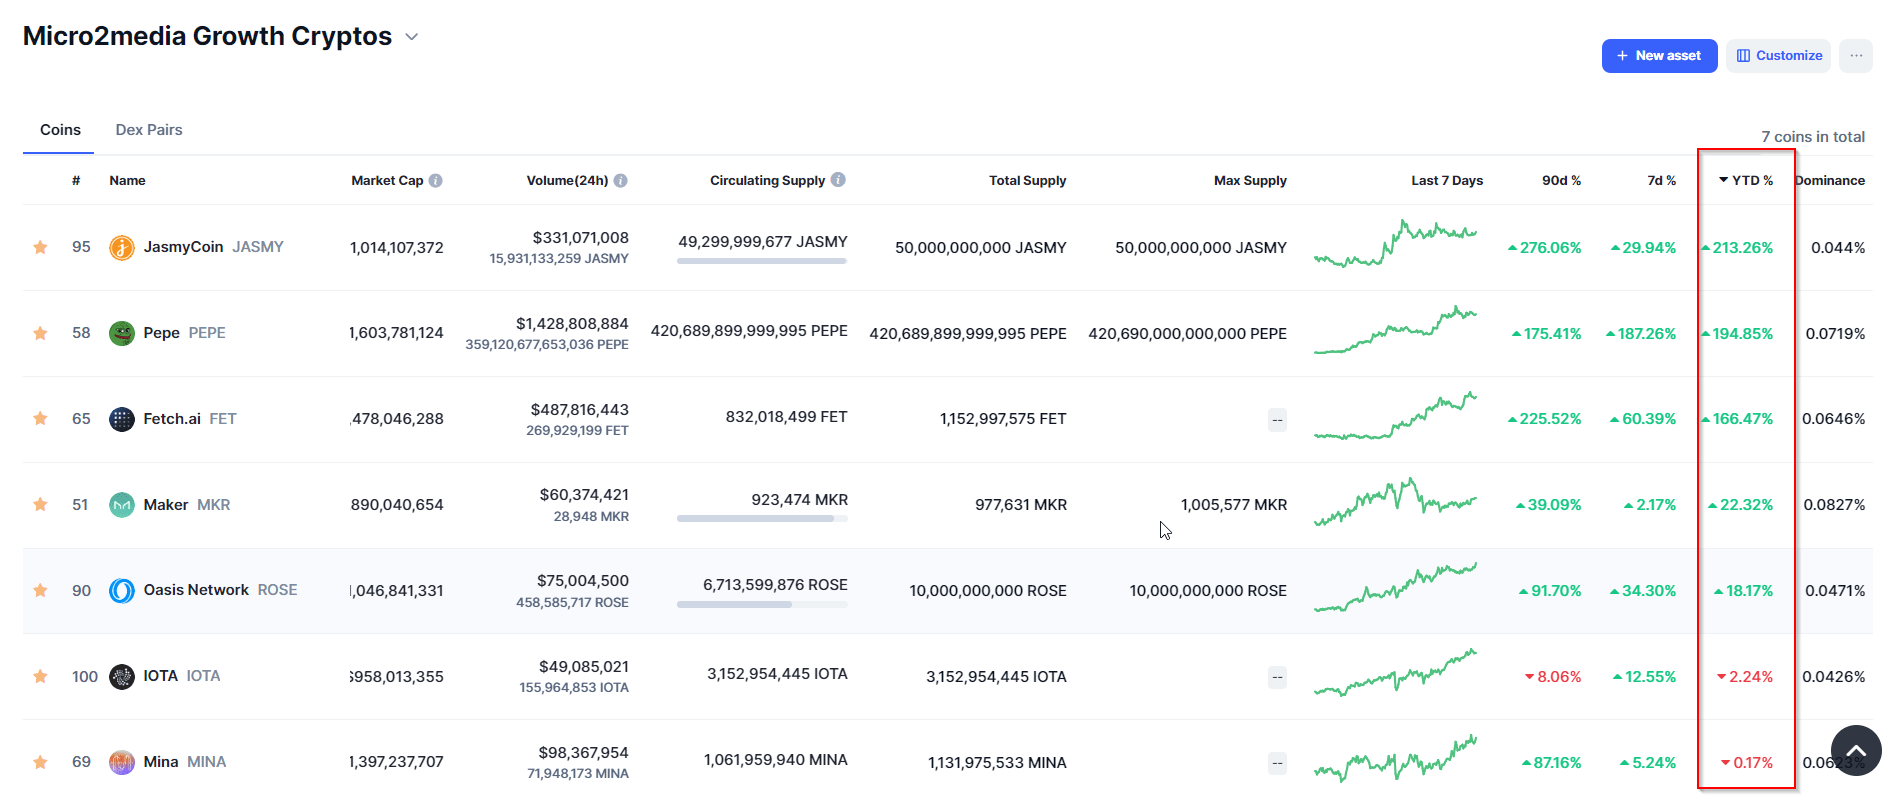Sort by Market Cap header
This screenshot has width=1895, height=799.
[x=387, y=180]
